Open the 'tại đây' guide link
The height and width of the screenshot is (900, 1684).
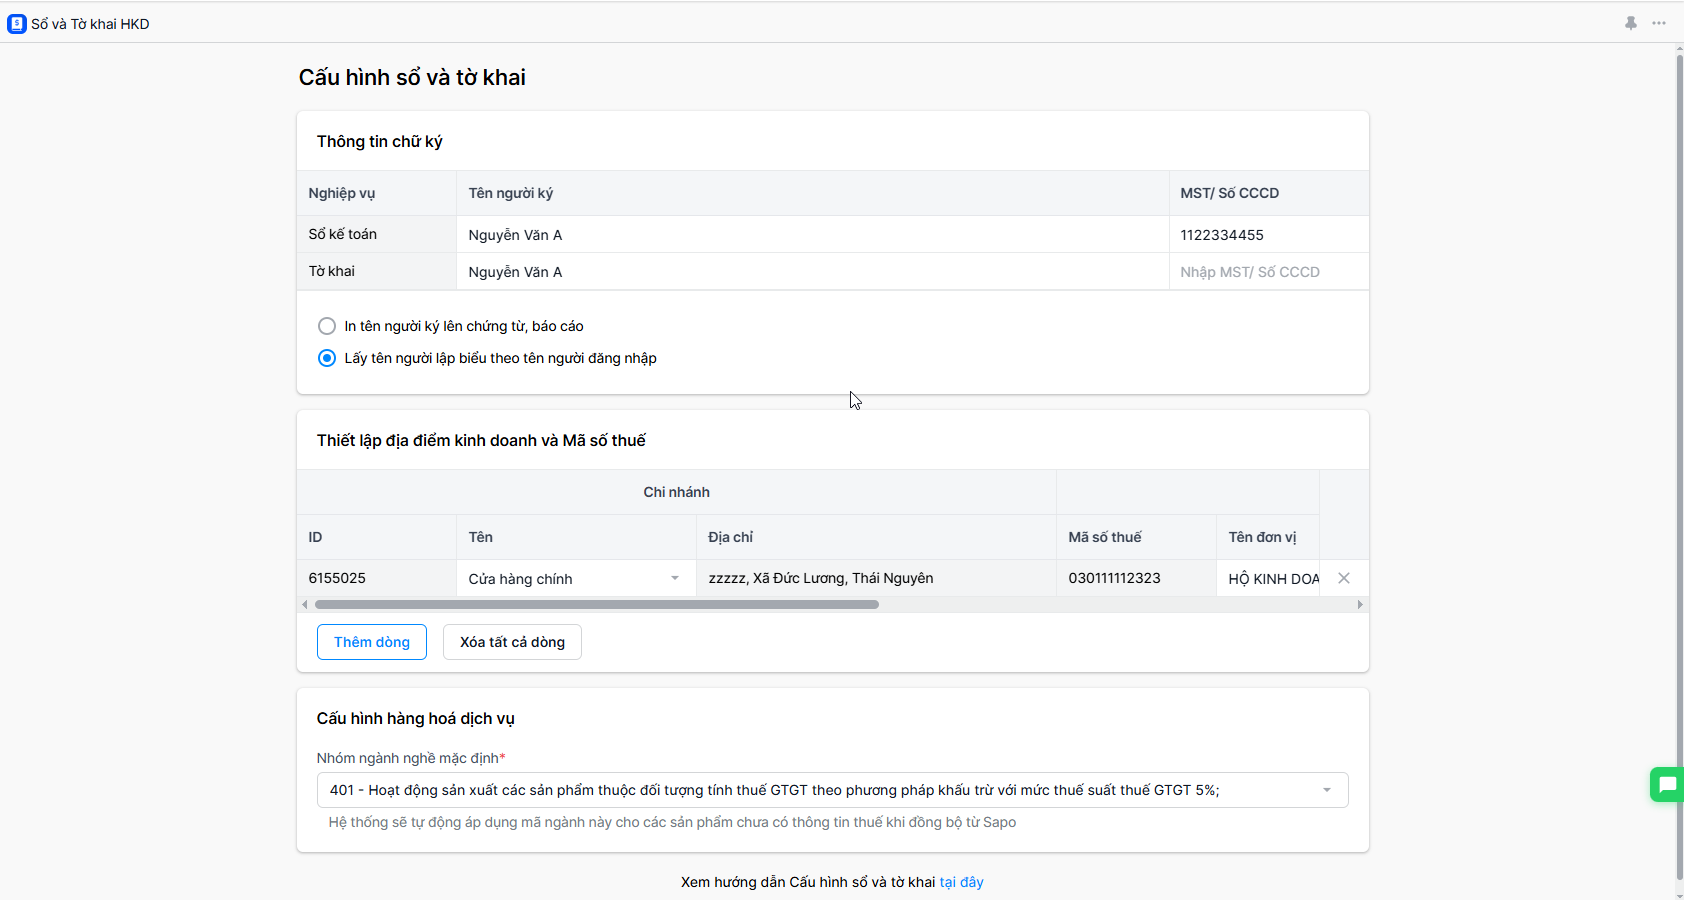coord(961,882)
